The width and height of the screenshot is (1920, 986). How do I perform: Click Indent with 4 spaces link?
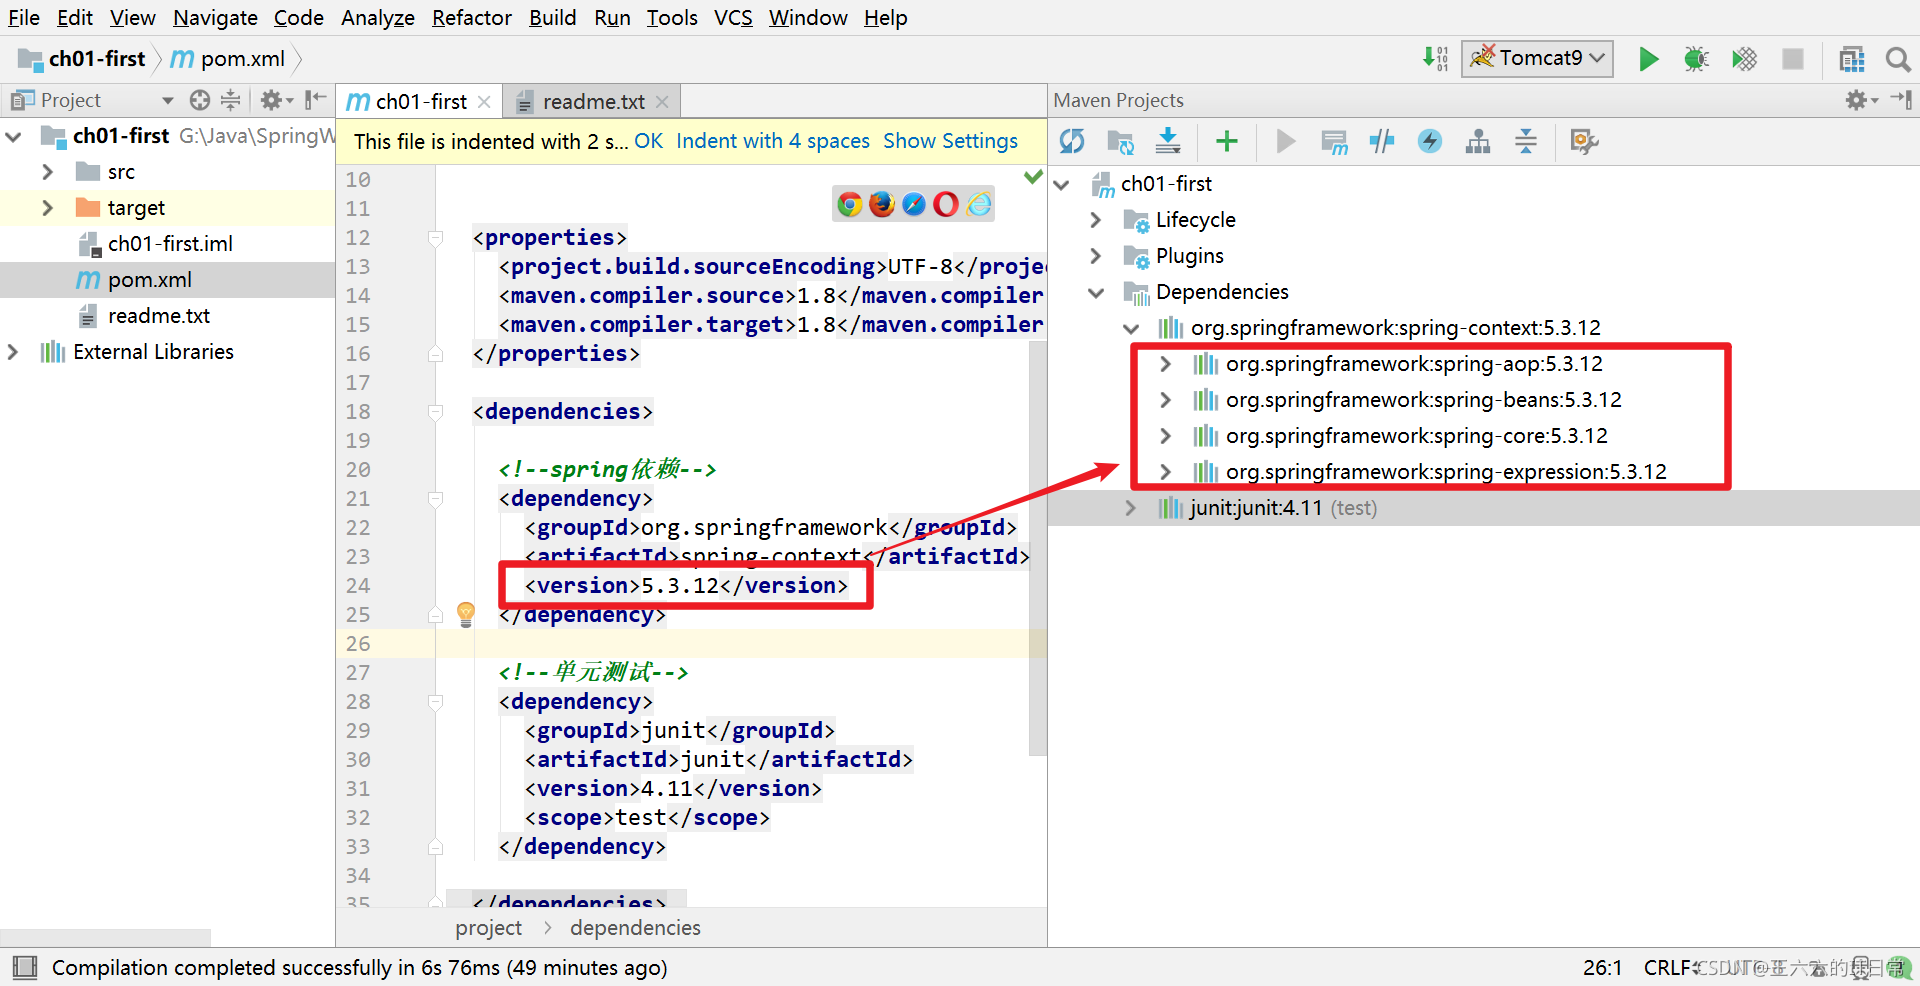click(773, 141)
